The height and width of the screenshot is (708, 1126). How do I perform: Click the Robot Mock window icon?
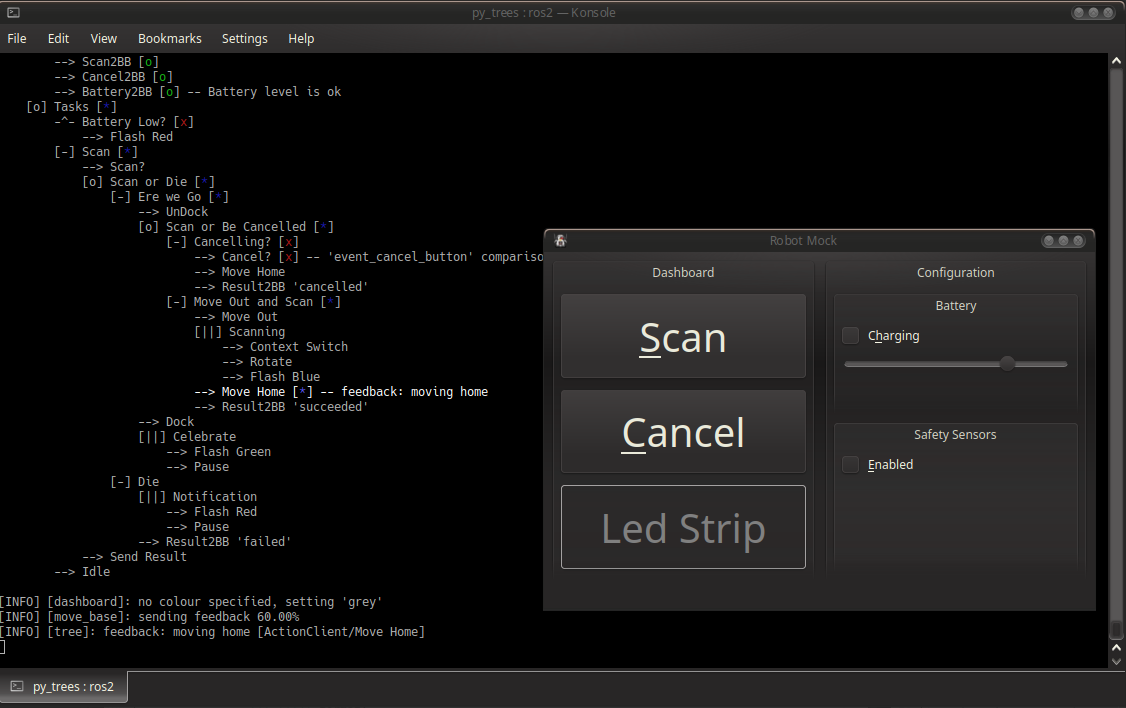(561, 241)
